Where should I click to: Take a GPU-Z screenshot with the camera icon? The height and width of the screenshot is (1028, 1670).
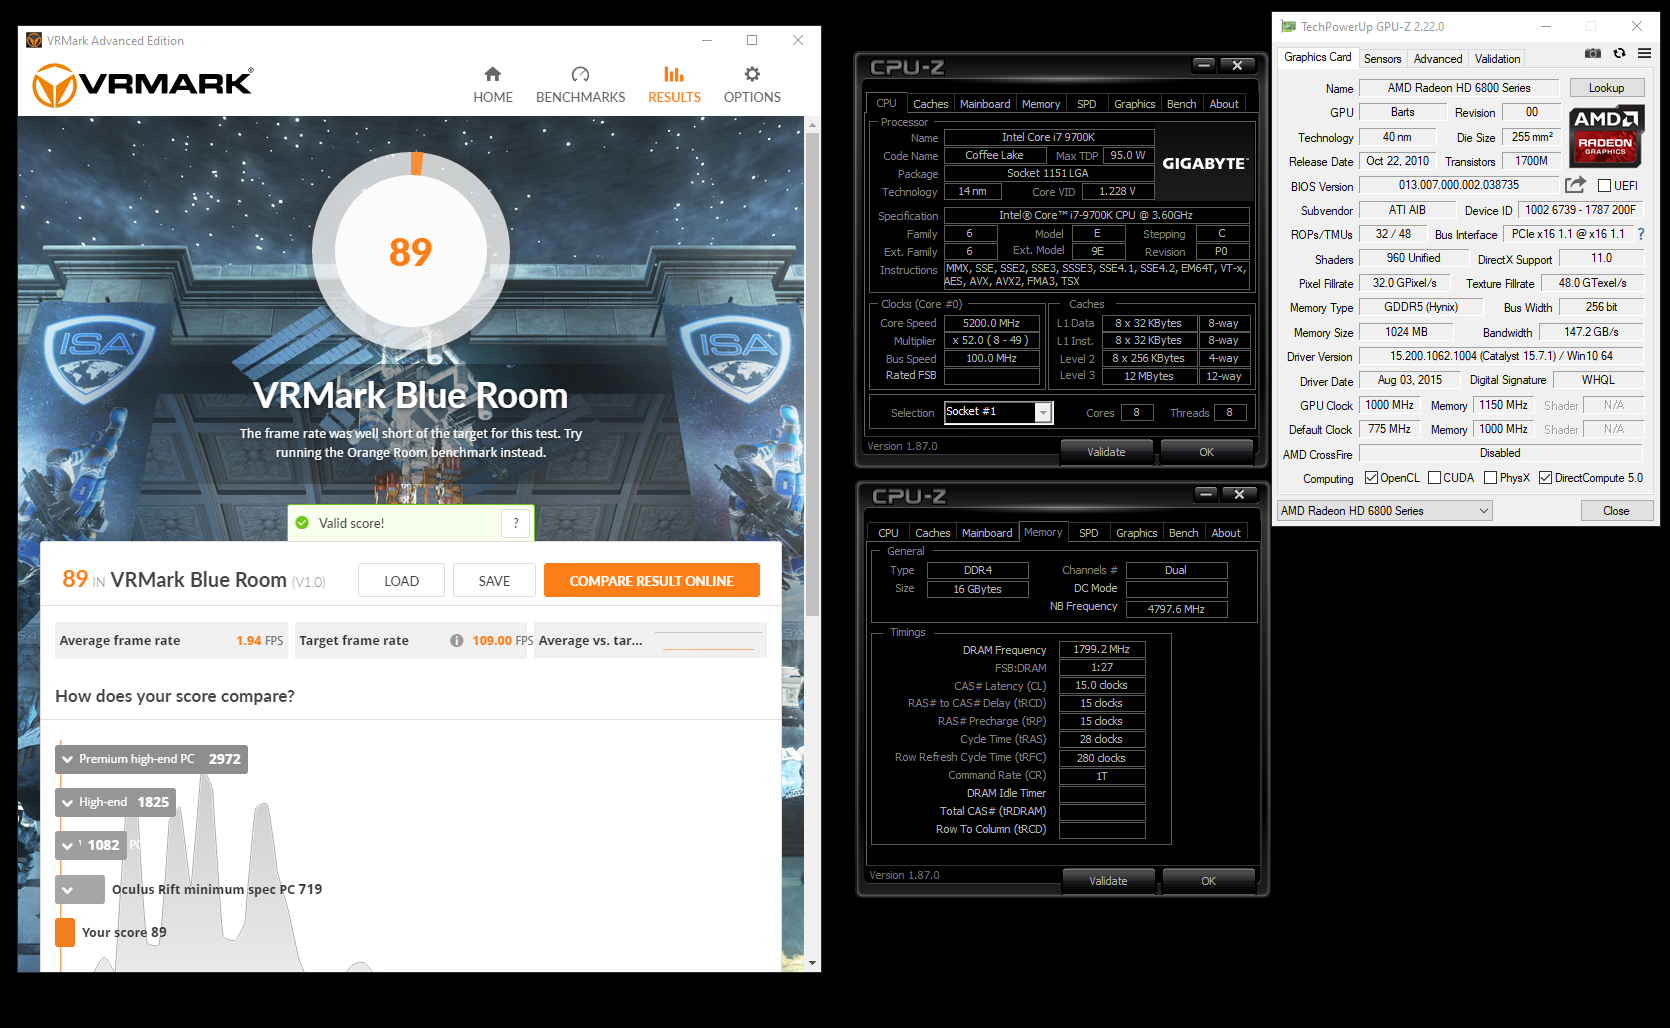[1593, 53]
